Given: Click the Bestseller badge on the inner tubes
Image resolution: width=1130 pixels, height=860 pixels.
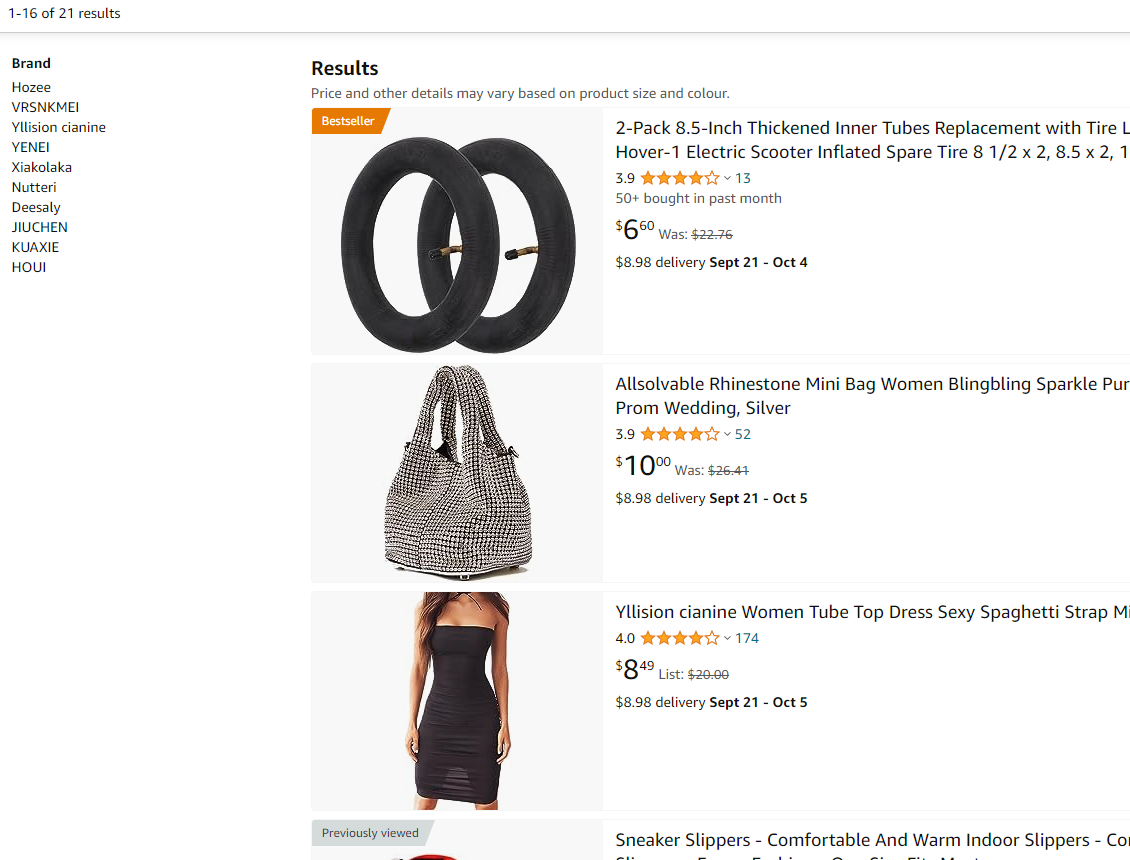Looking at the screenshot, I should [348, 121].
